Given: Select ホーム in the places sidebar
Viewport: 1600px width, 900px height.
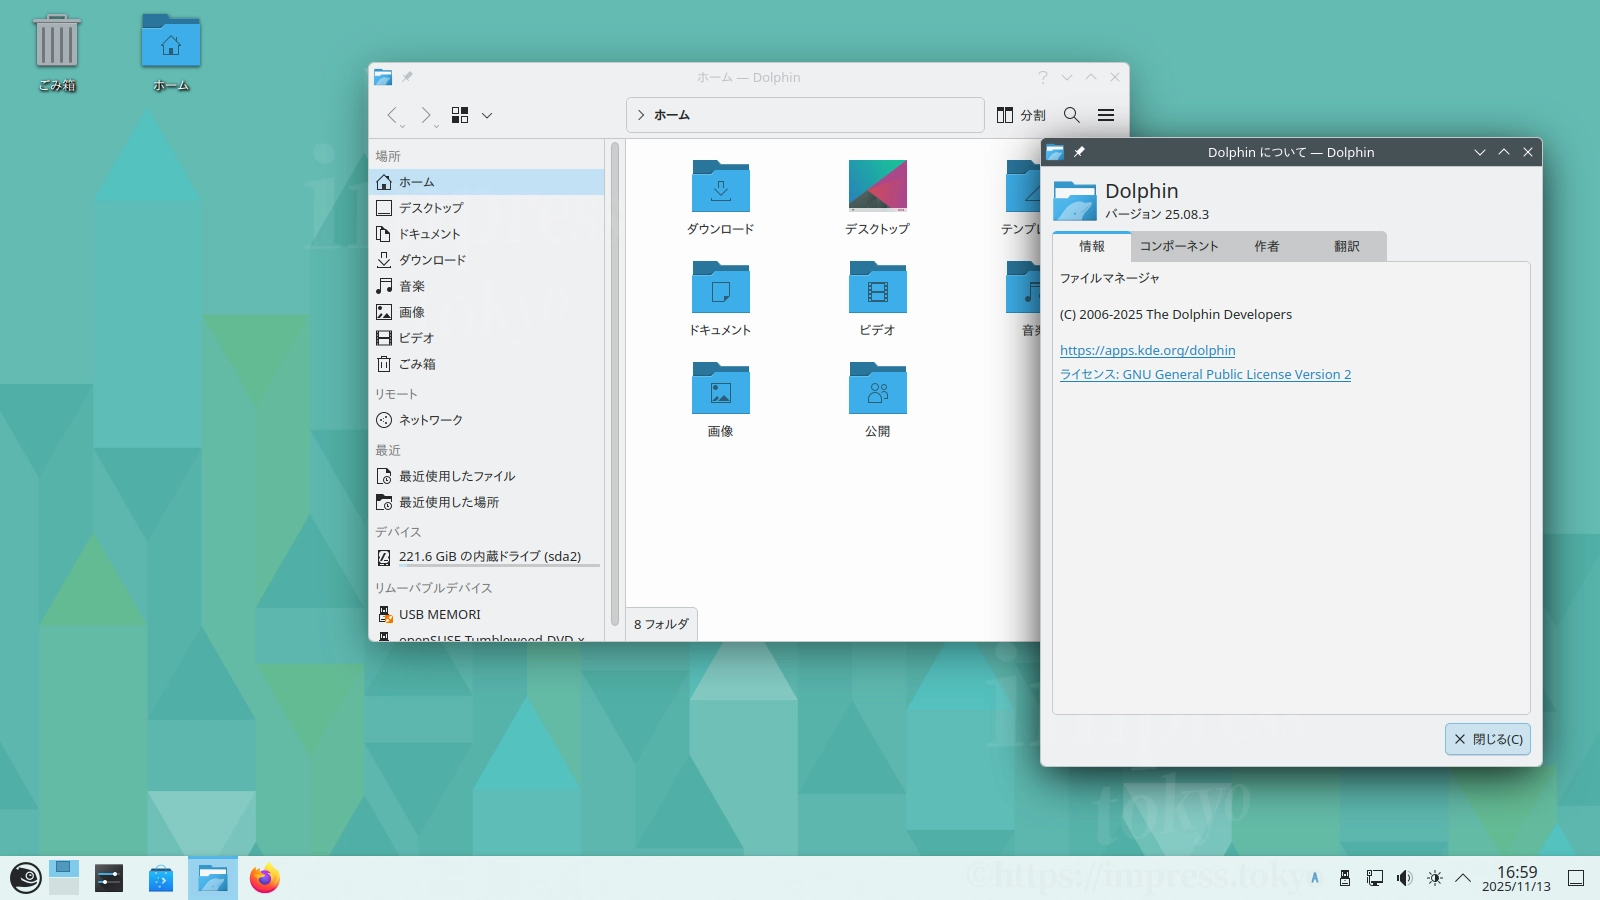Looking at the screenshot, I should (x=487, y=182).
